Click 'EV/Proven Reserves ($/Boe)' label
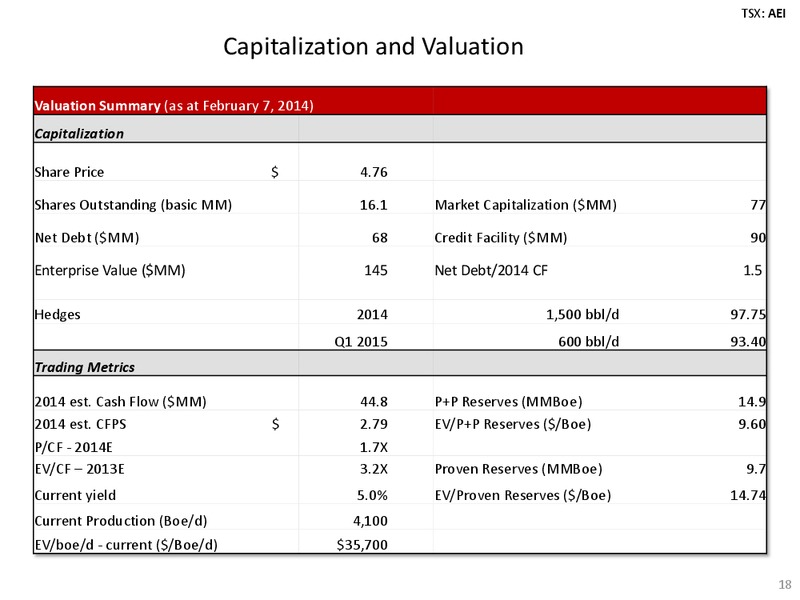The width and height of the screenshot is (800, 600). [523, 495]
